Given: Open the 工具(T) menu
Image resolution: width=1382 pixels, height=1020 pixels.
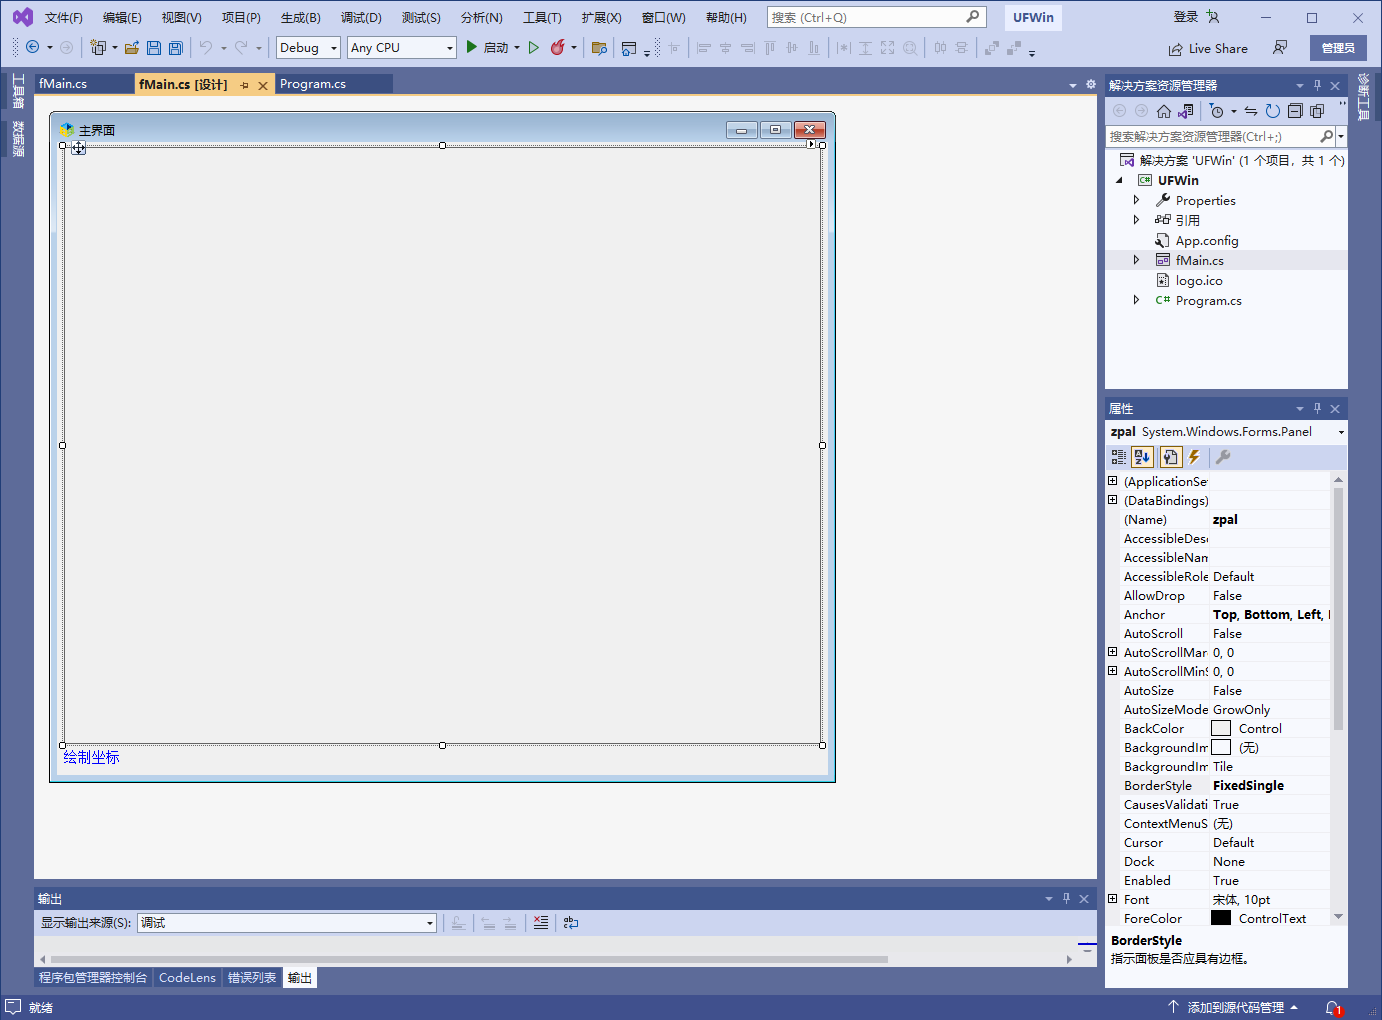Looking at the screenshot, I should (542, 18).
